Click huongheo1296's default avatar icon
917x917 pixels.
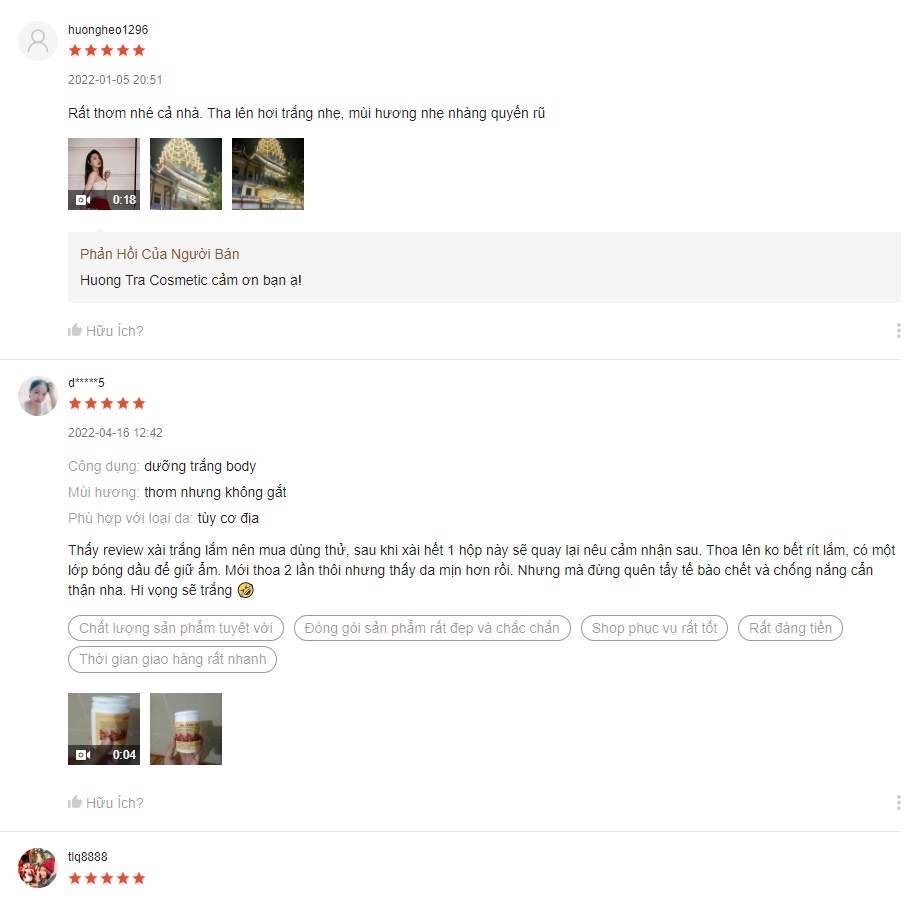click(x=38, y=41)
